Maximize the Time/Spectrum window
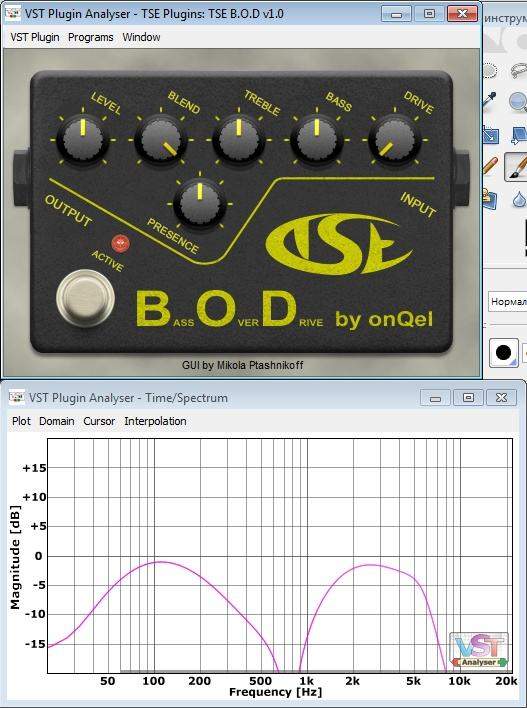Screen dimensions: 527x708 [468, 398]
